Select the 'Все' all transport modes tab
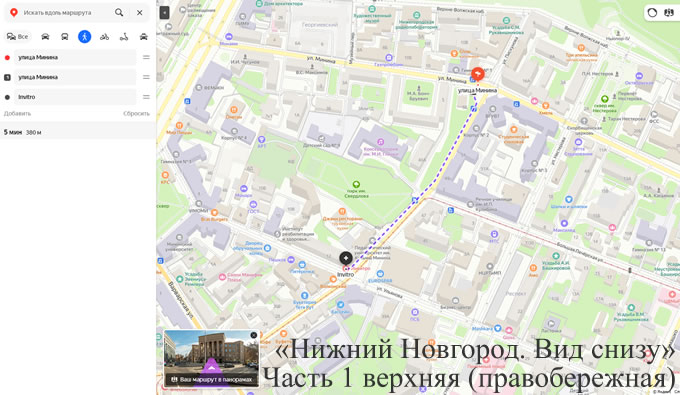This screenshot has width=680, height=395. tap(17, 37)
